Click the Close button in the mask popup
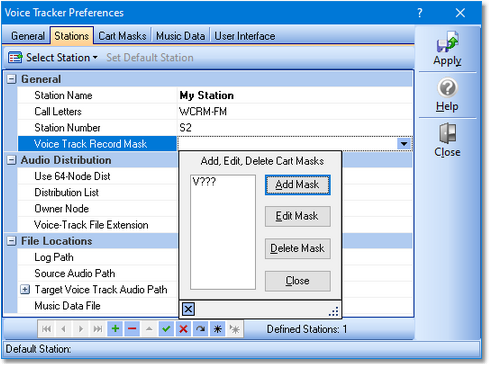489x366 pixels. pos(298,281)
